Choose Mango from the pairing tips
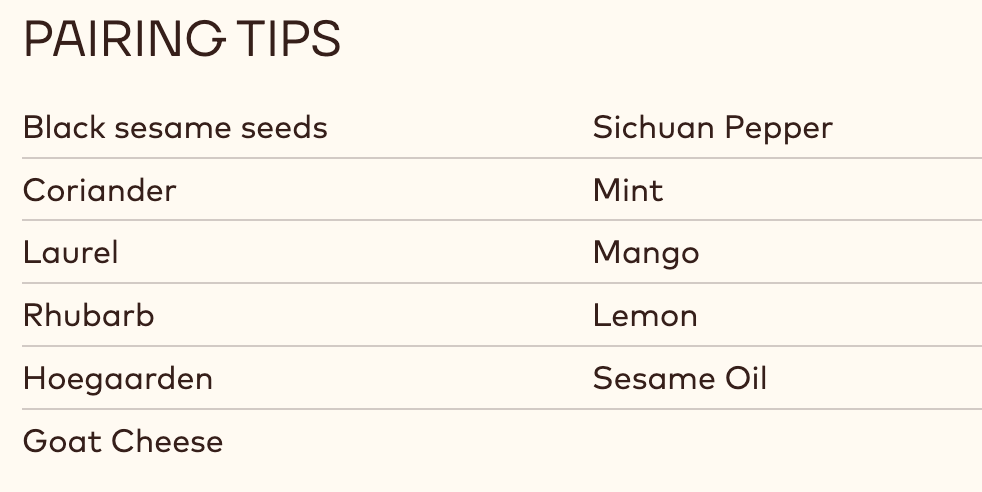This screenshot has width=982, height=492. (x=646, y=253)
